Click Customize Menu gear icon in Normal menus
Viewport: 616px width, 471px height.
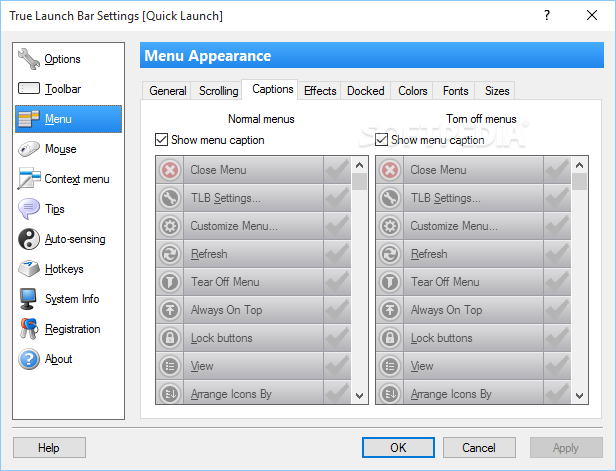click(170, 226)
